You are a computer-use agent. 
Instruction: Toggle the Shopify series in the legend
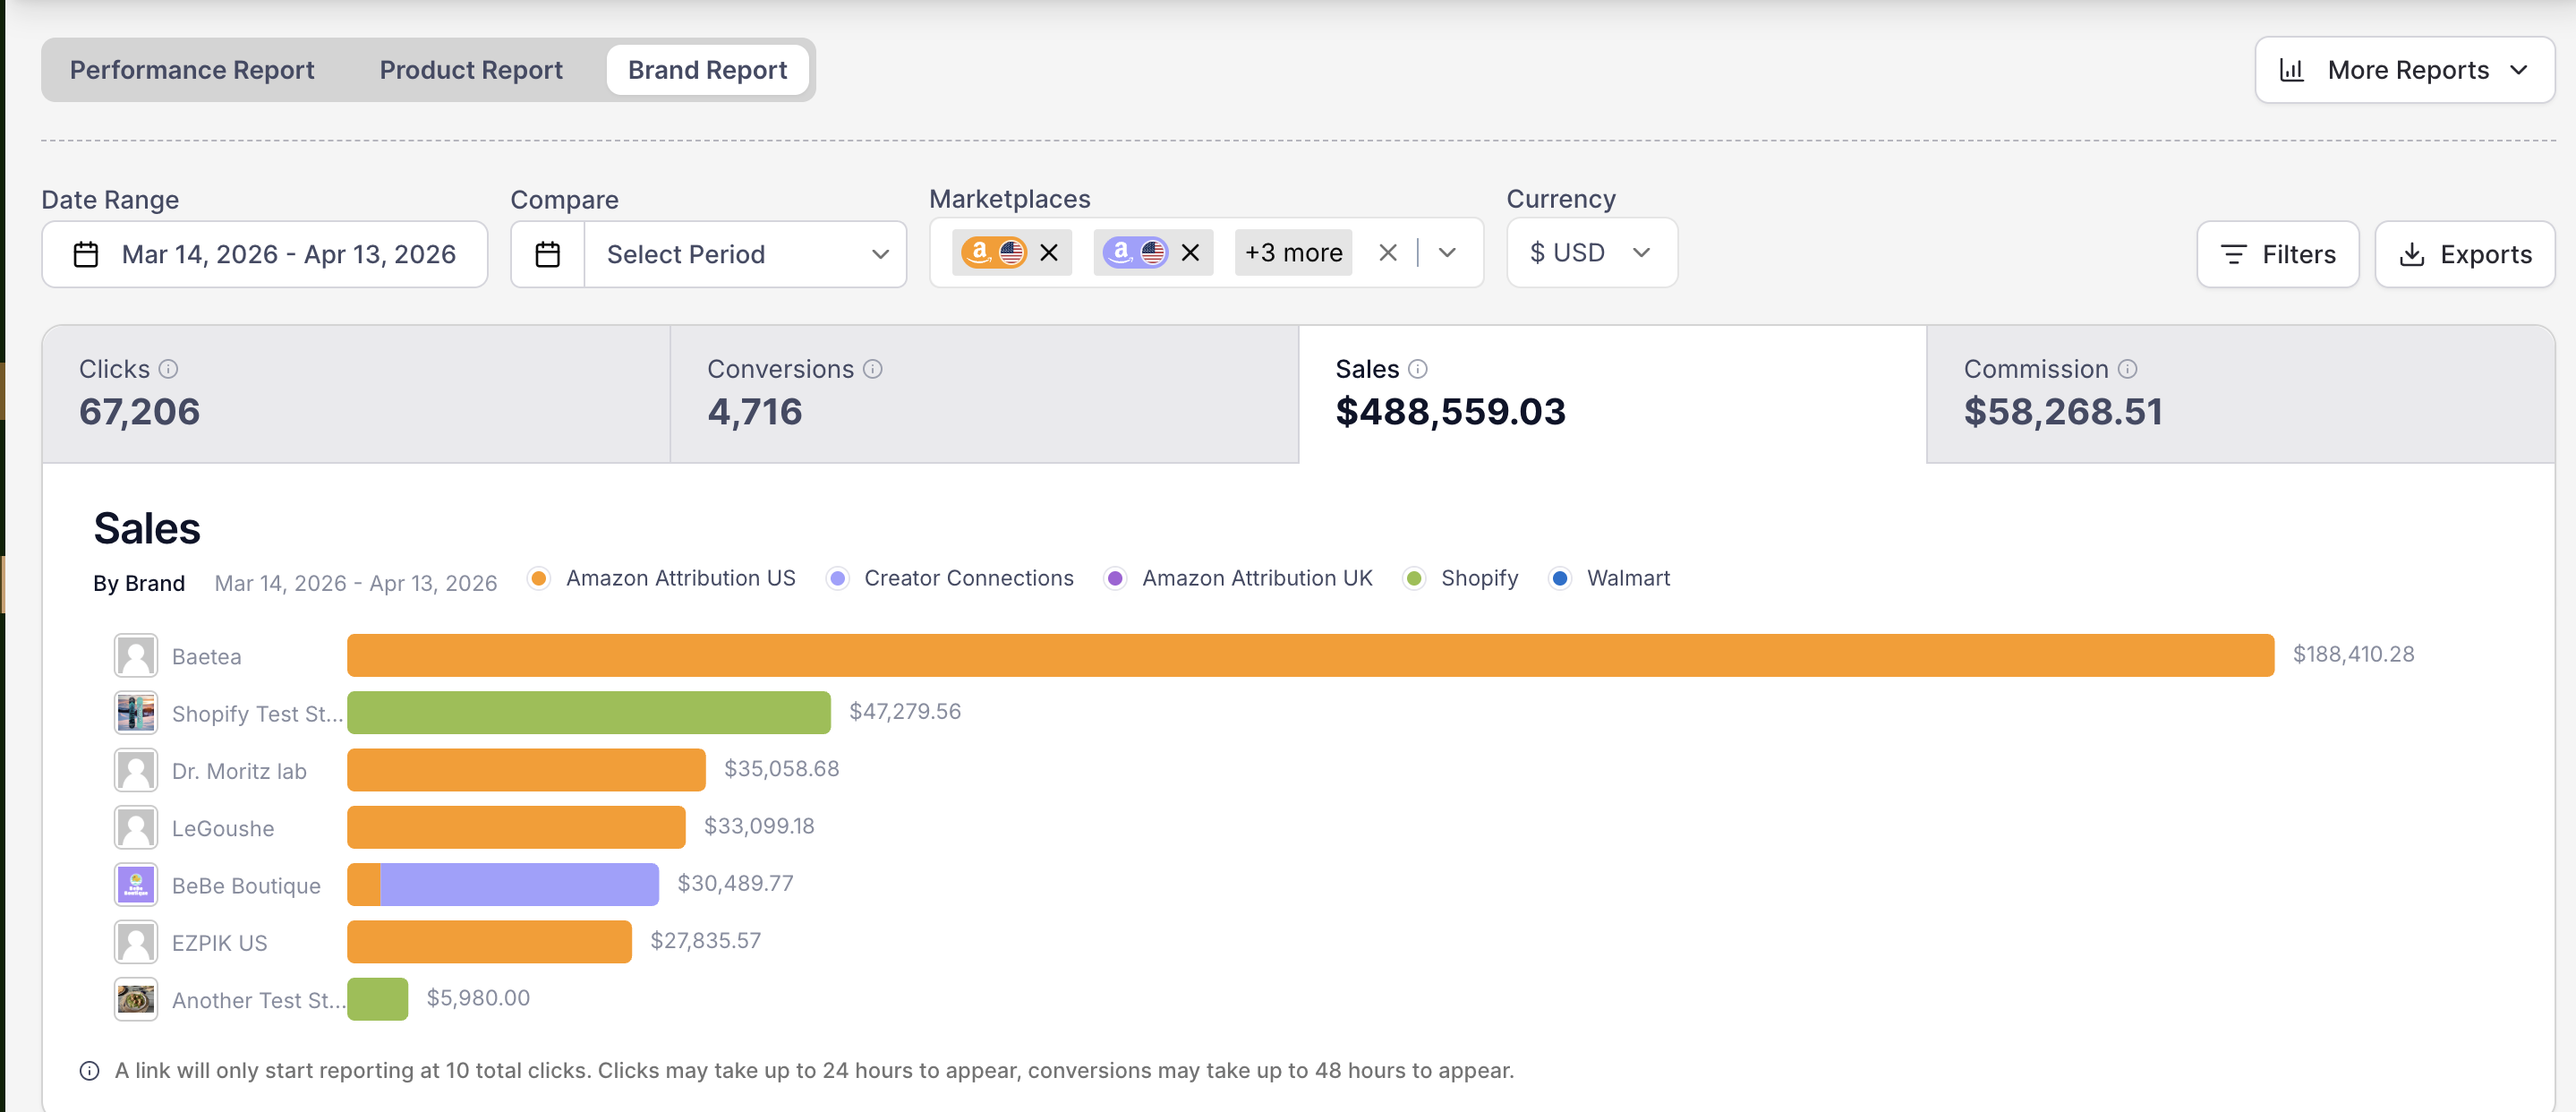click(1413, 578)
